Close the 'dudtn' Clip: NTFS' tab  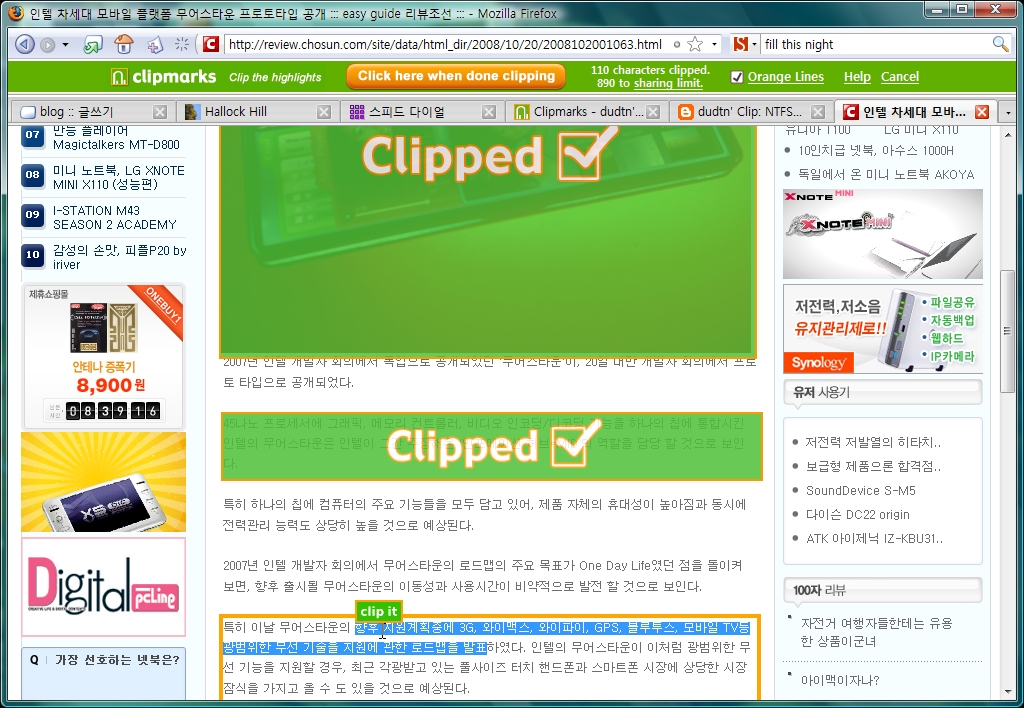(x=818, y=112)
